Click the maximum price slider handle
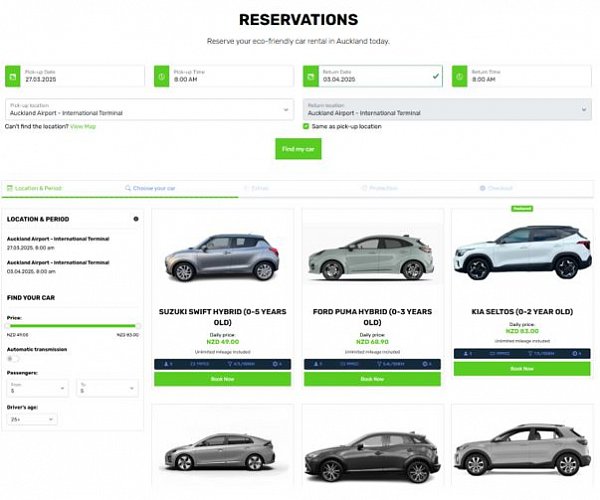This screenshot has height=500, width=600. (138, 326)
